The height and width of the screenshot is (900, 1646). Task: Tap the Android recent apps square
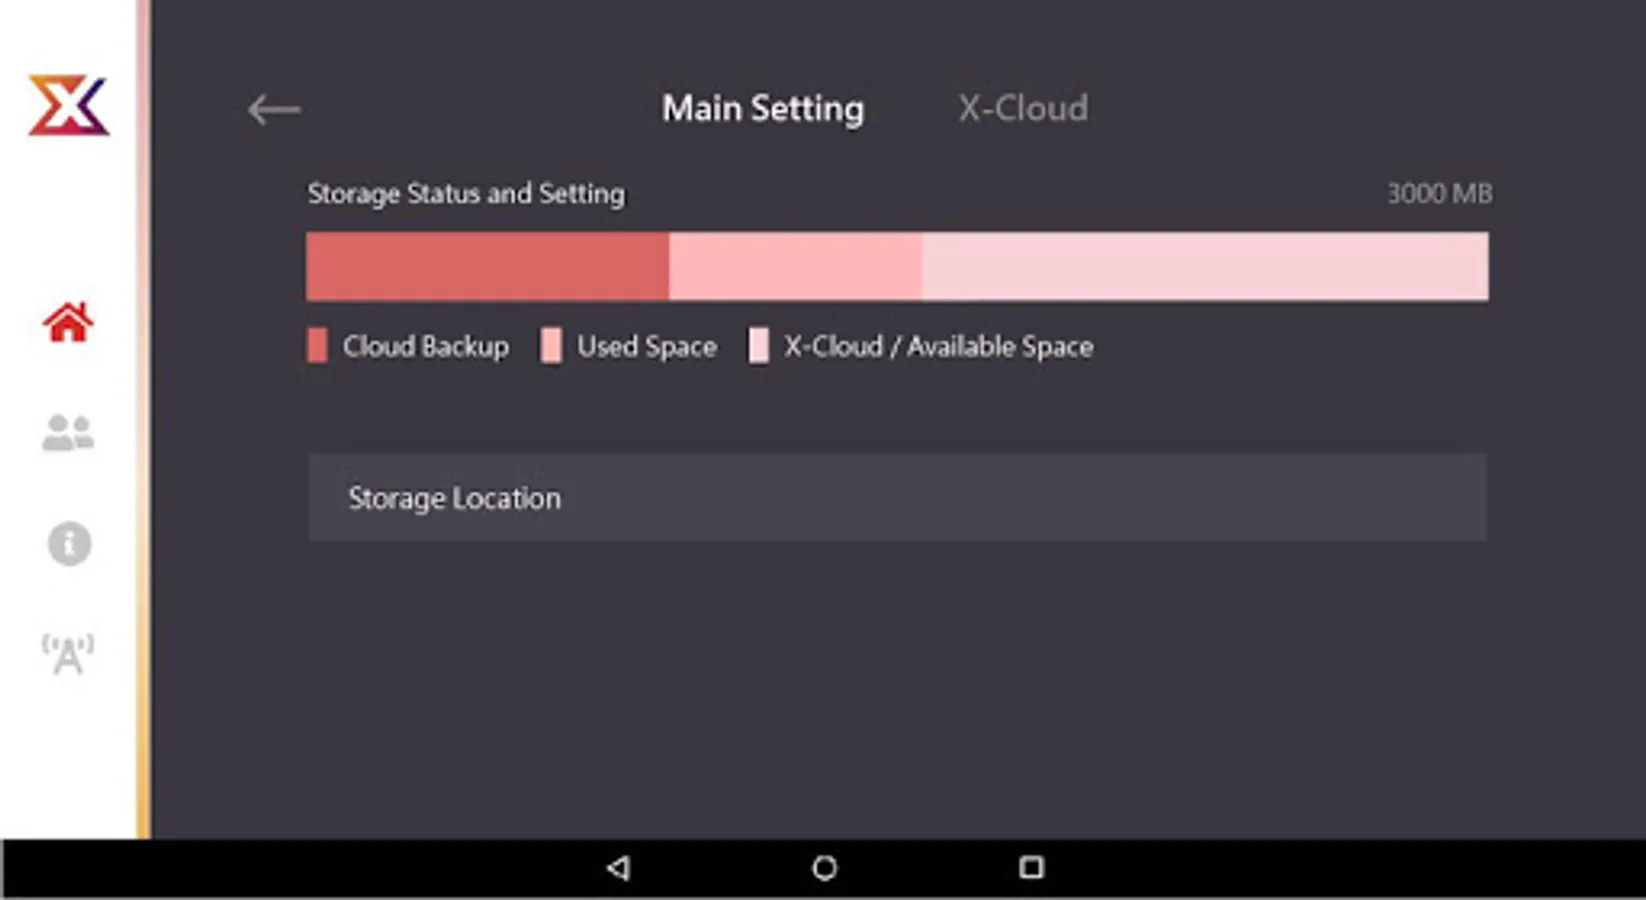point(1031,867)
